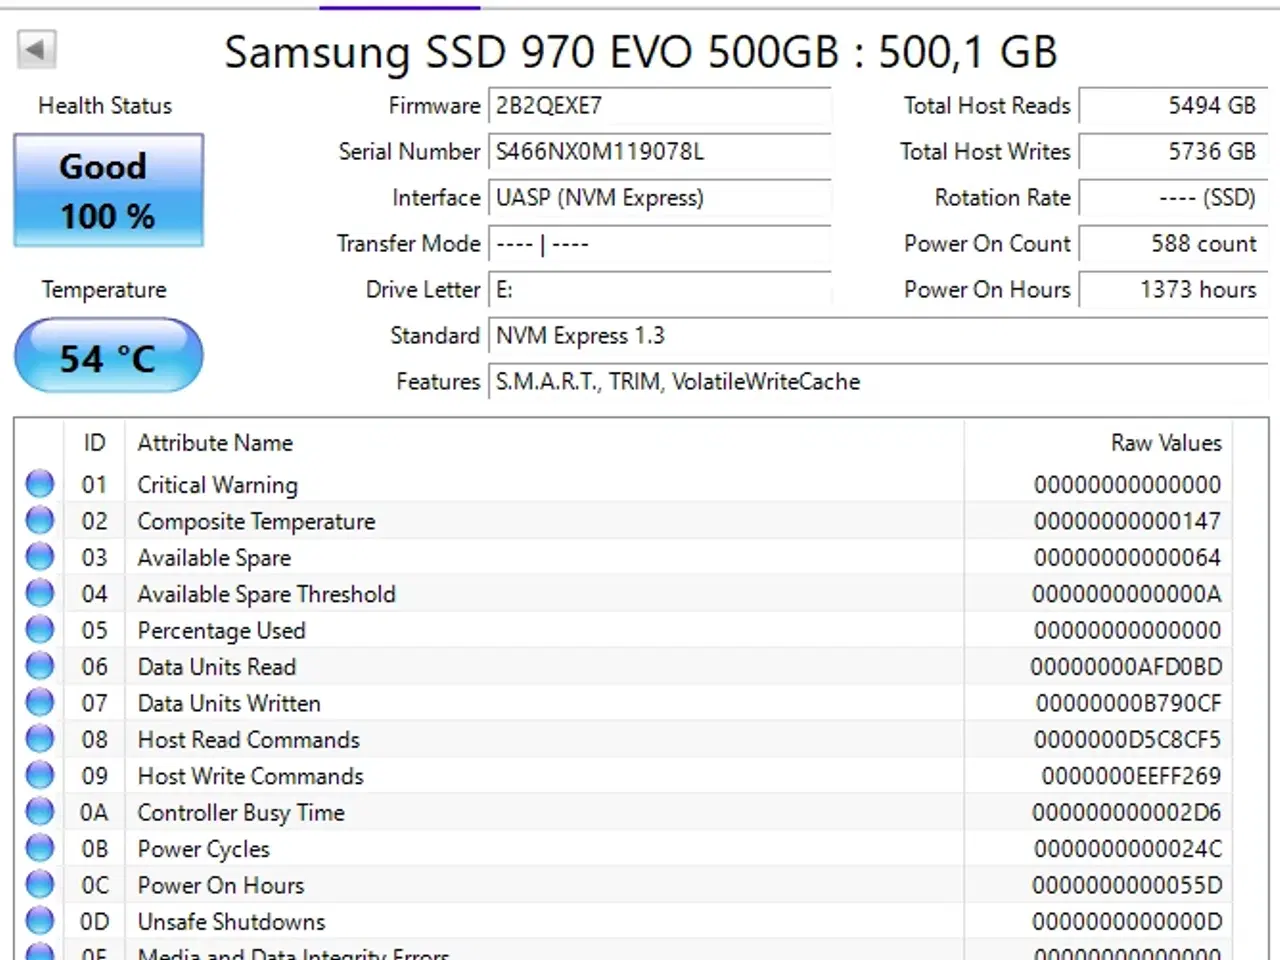
Task: Click raw value 0000000000000A
Action: click(1127, 594)
